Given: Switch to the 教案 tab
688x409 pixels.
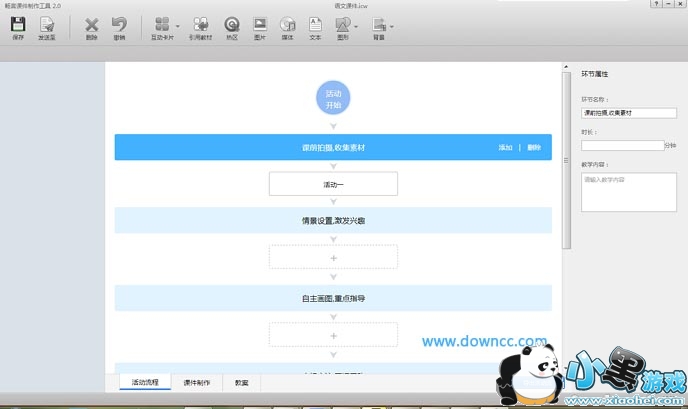Looking at the screenshot, I should point(241,382).
